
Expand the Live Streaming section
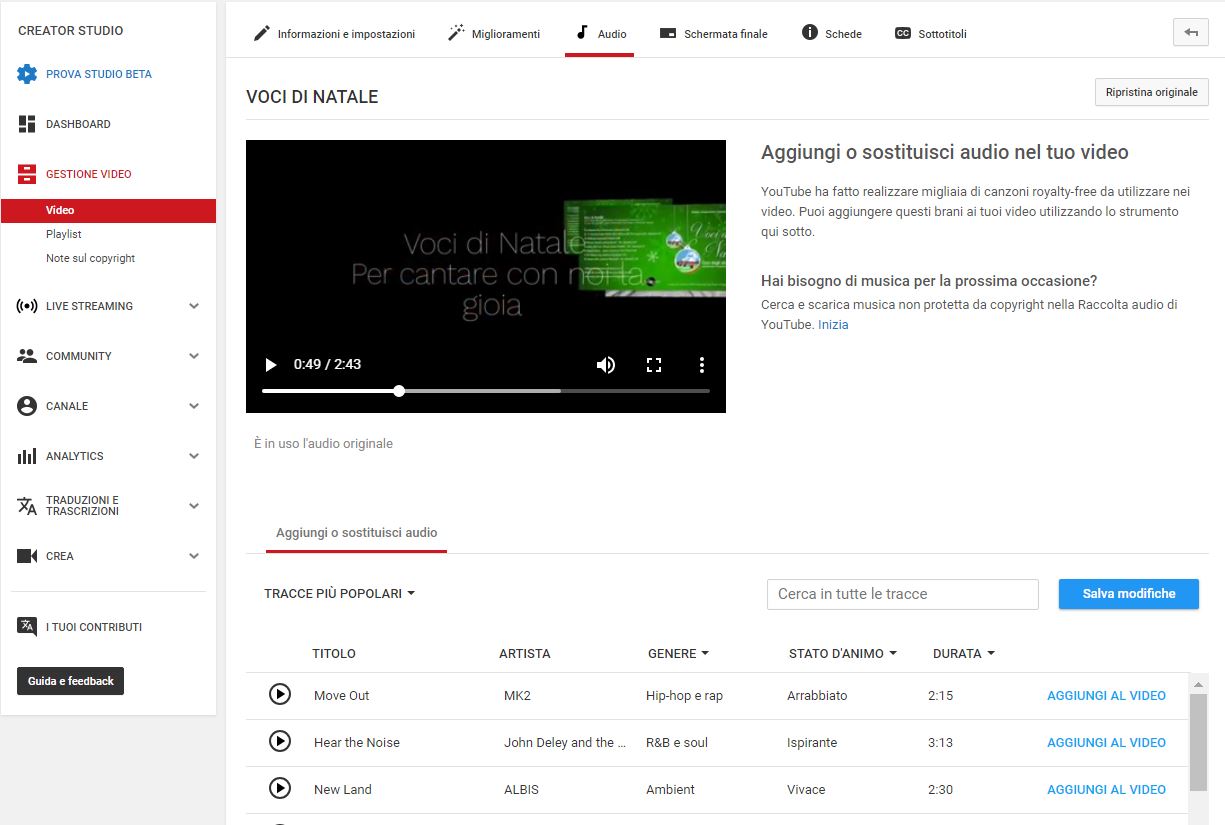coord(194,306)
